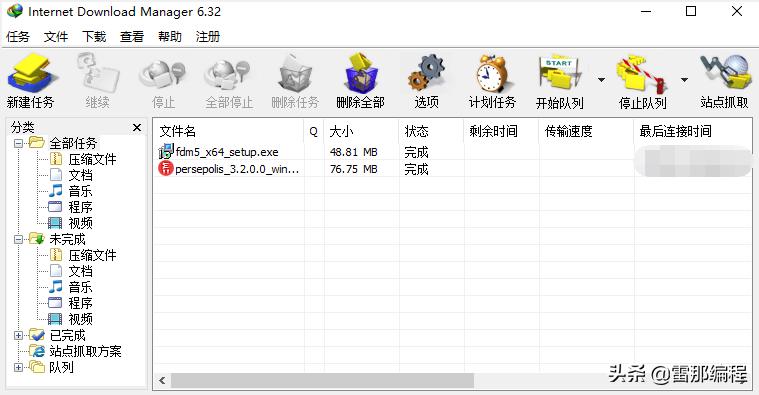The height and width of the screenshot is (395, 759).
Task: Sort by the Q column header
Action: click(314, 131)
